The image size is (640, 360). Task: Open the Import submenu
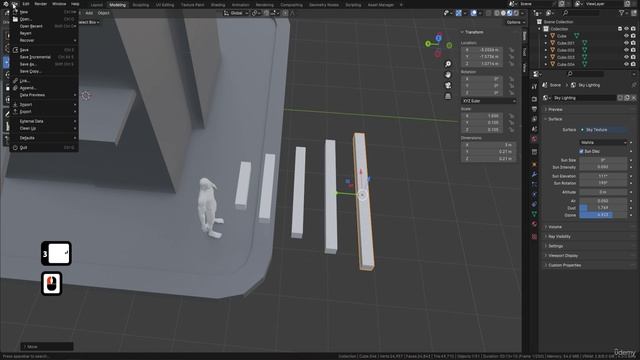click(43, 104)
